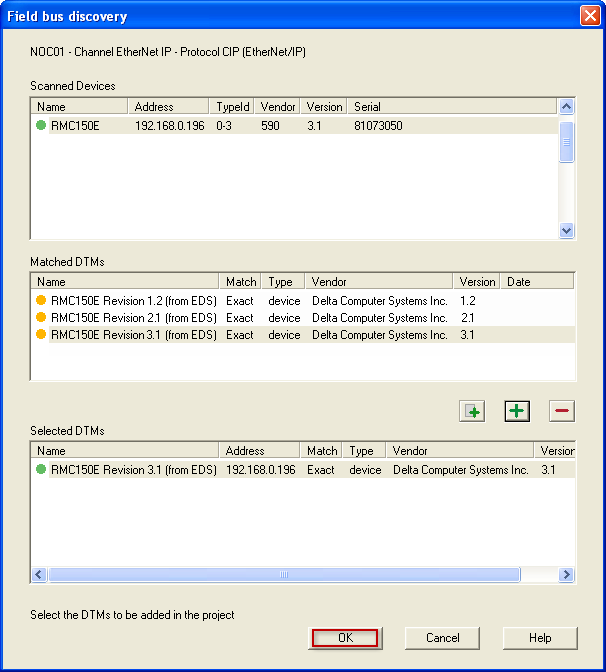The width and height of the screenshot is (606, 672).
Task: Click green status dot of scanned RMC150E
Action: click(41, 125)
